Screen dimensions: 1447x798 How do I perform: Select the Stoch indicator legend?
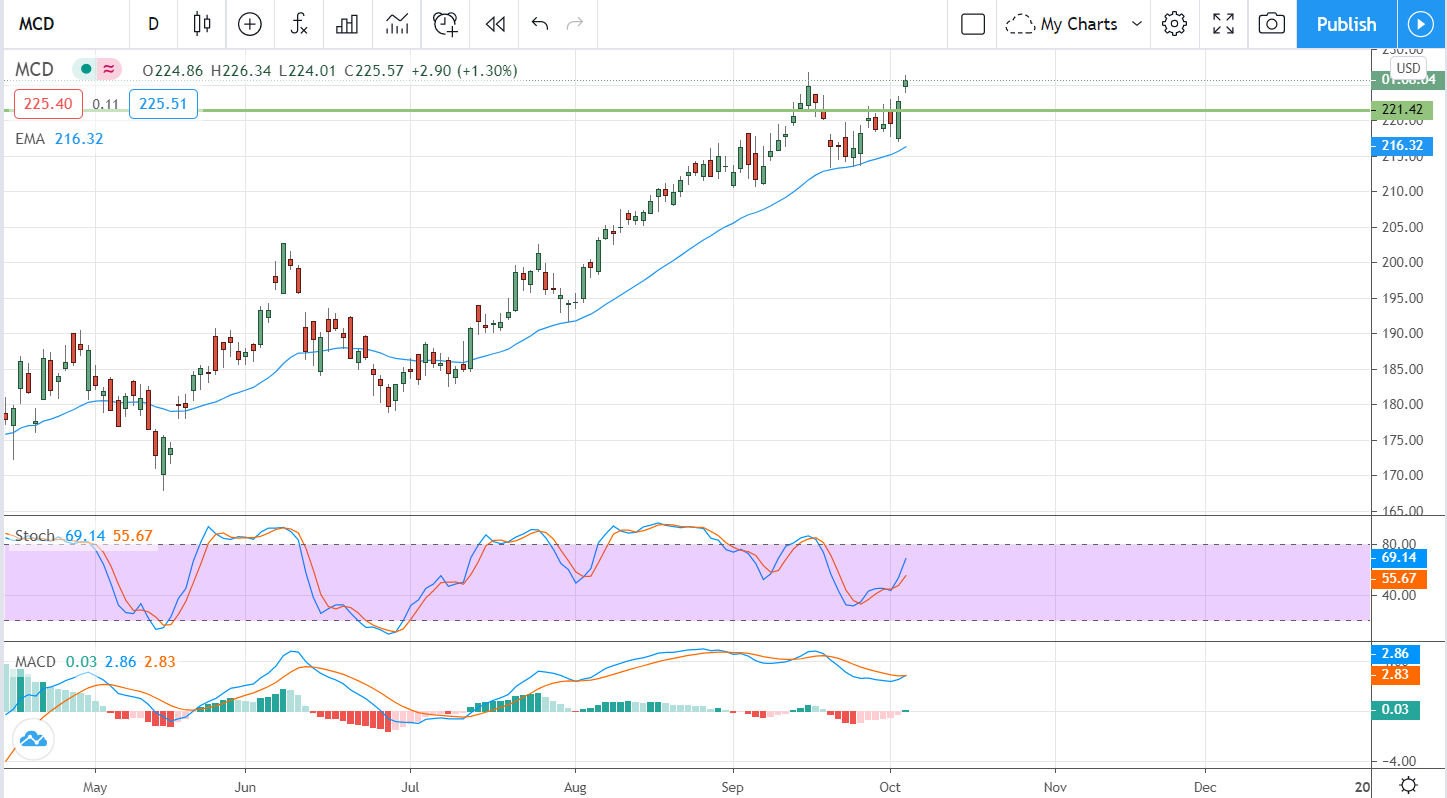35,536
